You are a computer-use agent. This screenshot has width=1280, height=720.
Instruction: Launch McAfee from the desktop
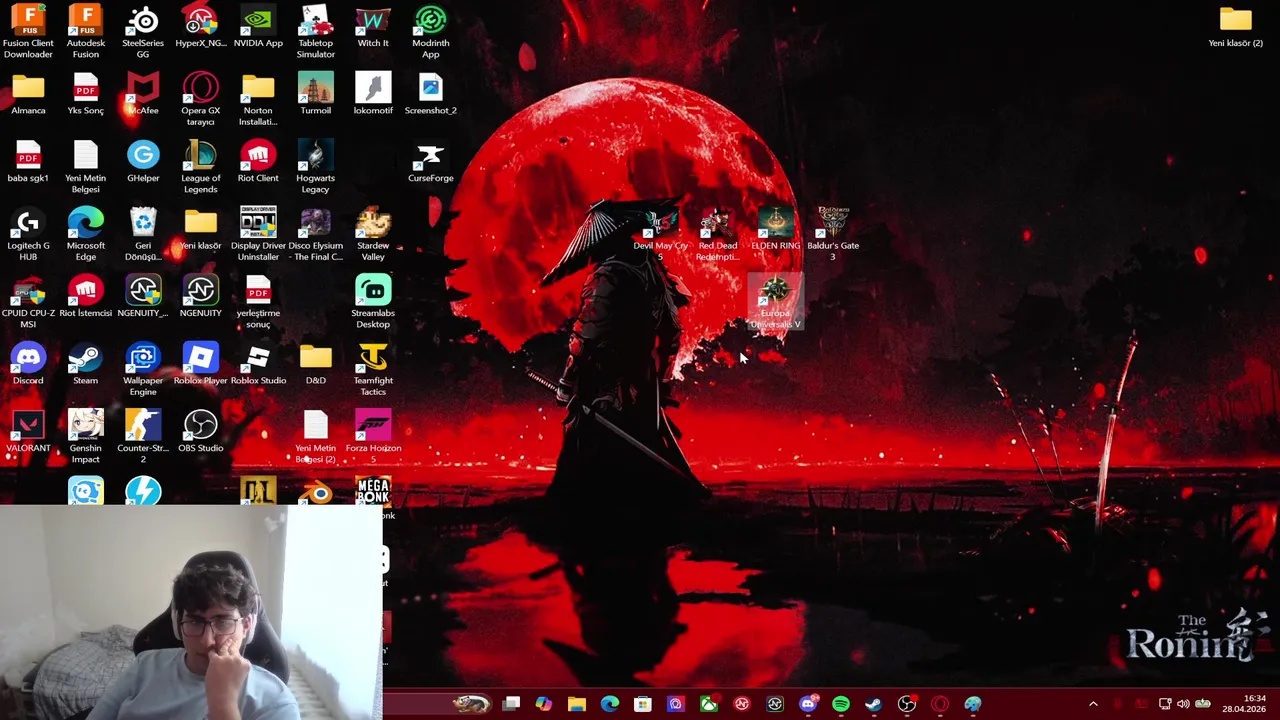pyautogui.click(x=143, y=94)
